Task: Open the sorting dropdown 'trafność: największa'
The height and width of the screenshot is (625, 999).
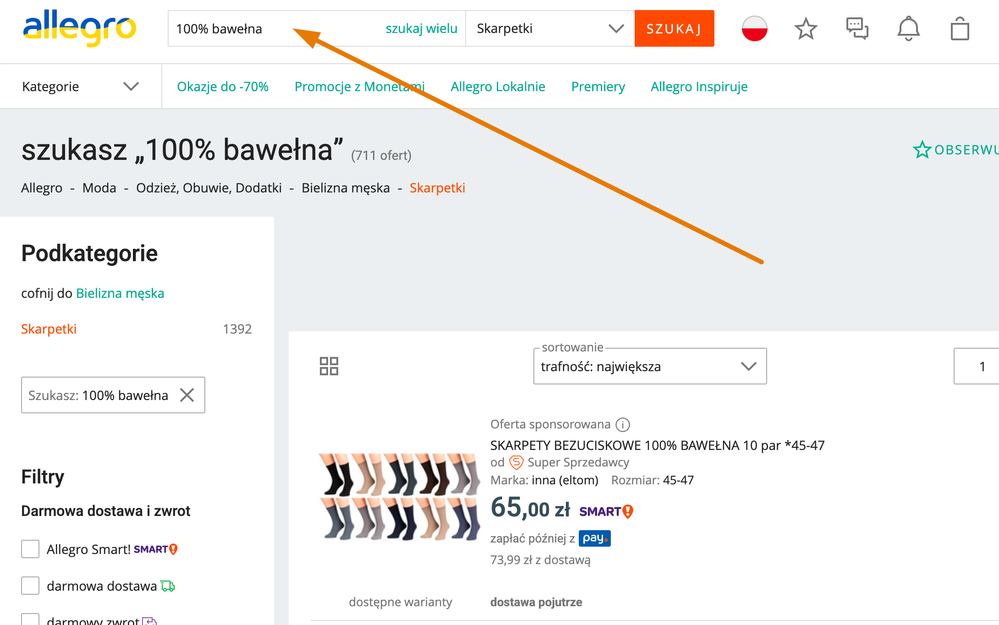Action: [649, 366]
